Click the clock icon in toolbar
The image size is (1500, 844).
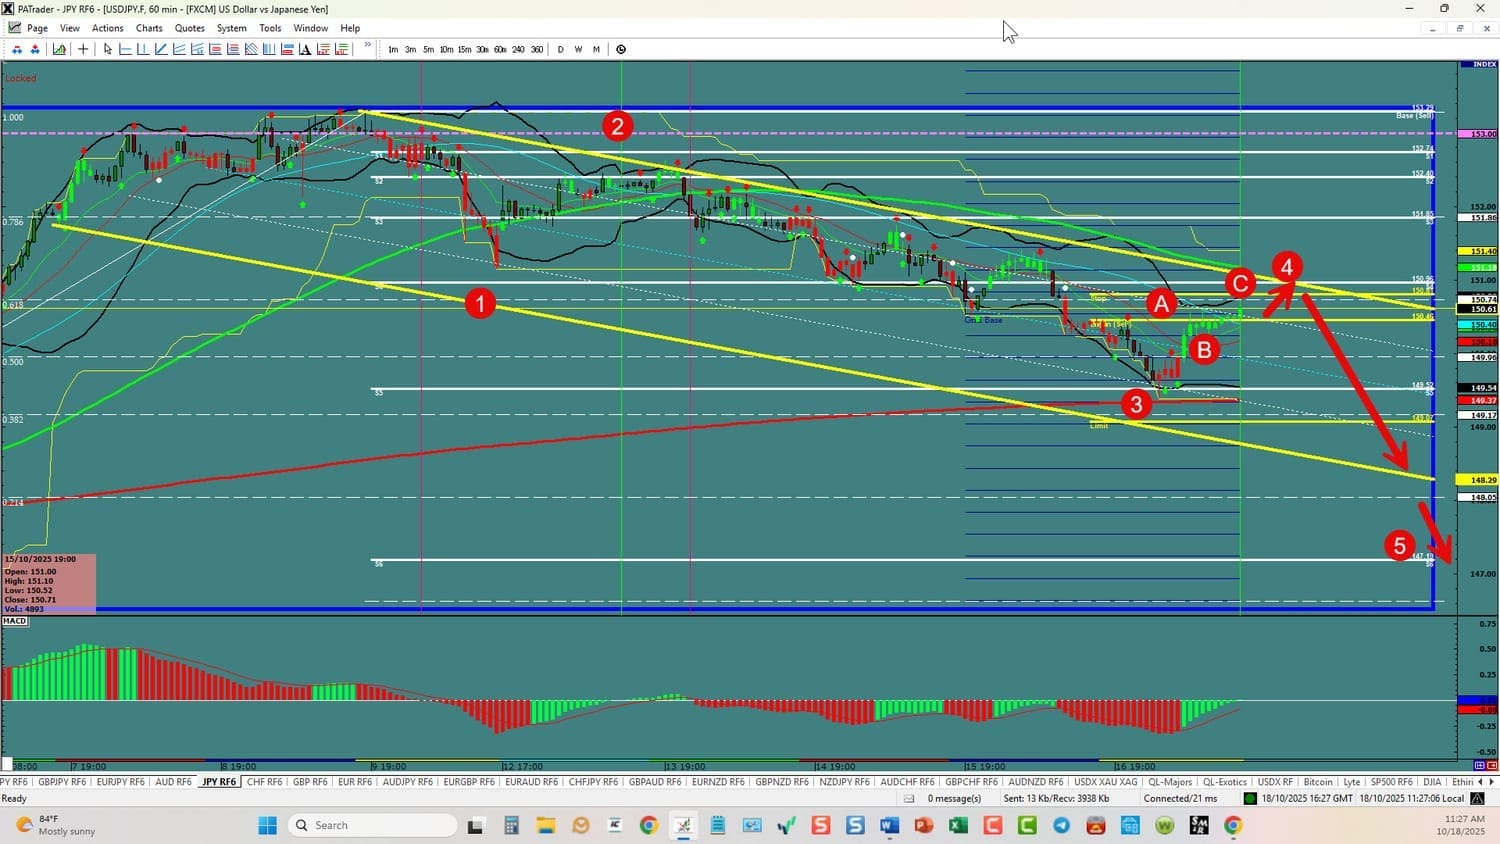coord(621,49)
